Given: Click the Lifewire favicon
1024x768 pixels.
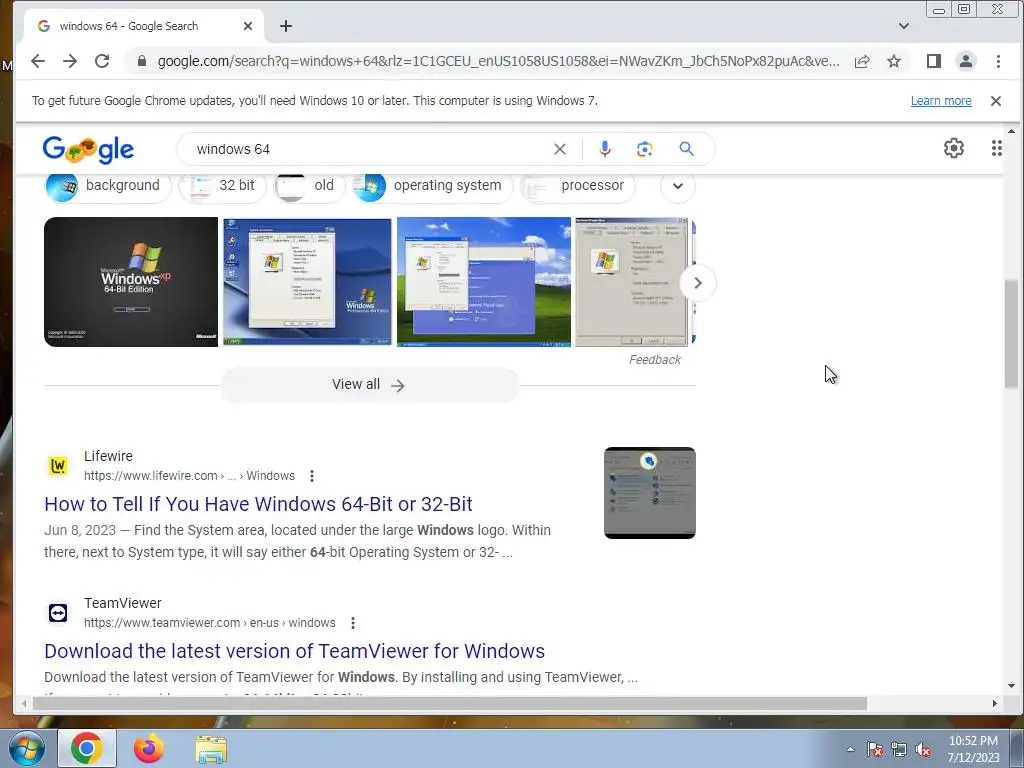Looking at the screenshot, I should pos(58,466).
